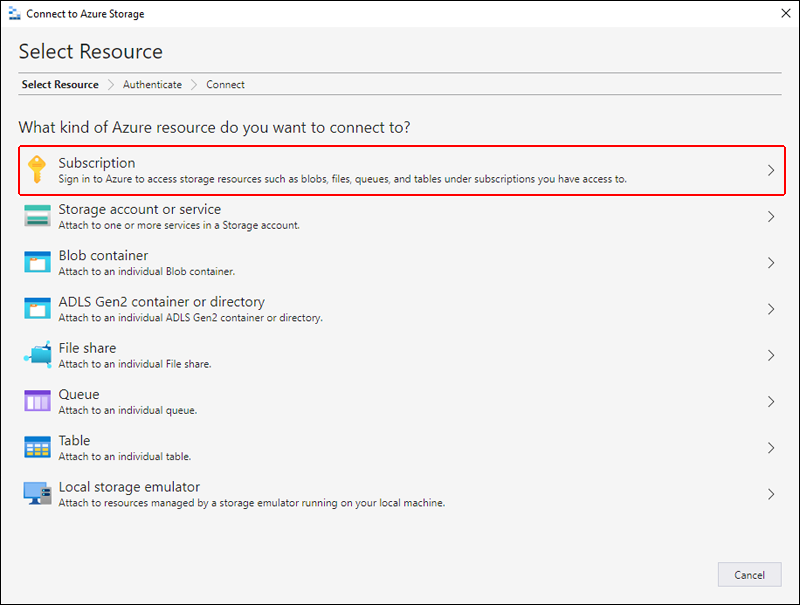Go to the Connect step
Viewport: 800px width, 605px height.
pos(225,85)
